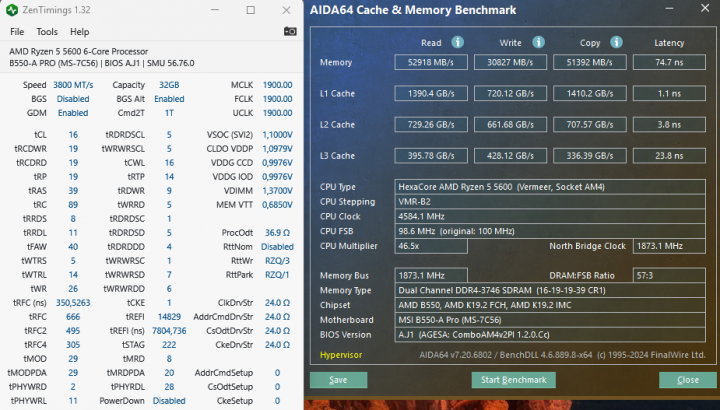Screen dimensions: 720x410
Task: Click Chipset field AMD B550
Action: 550,305
